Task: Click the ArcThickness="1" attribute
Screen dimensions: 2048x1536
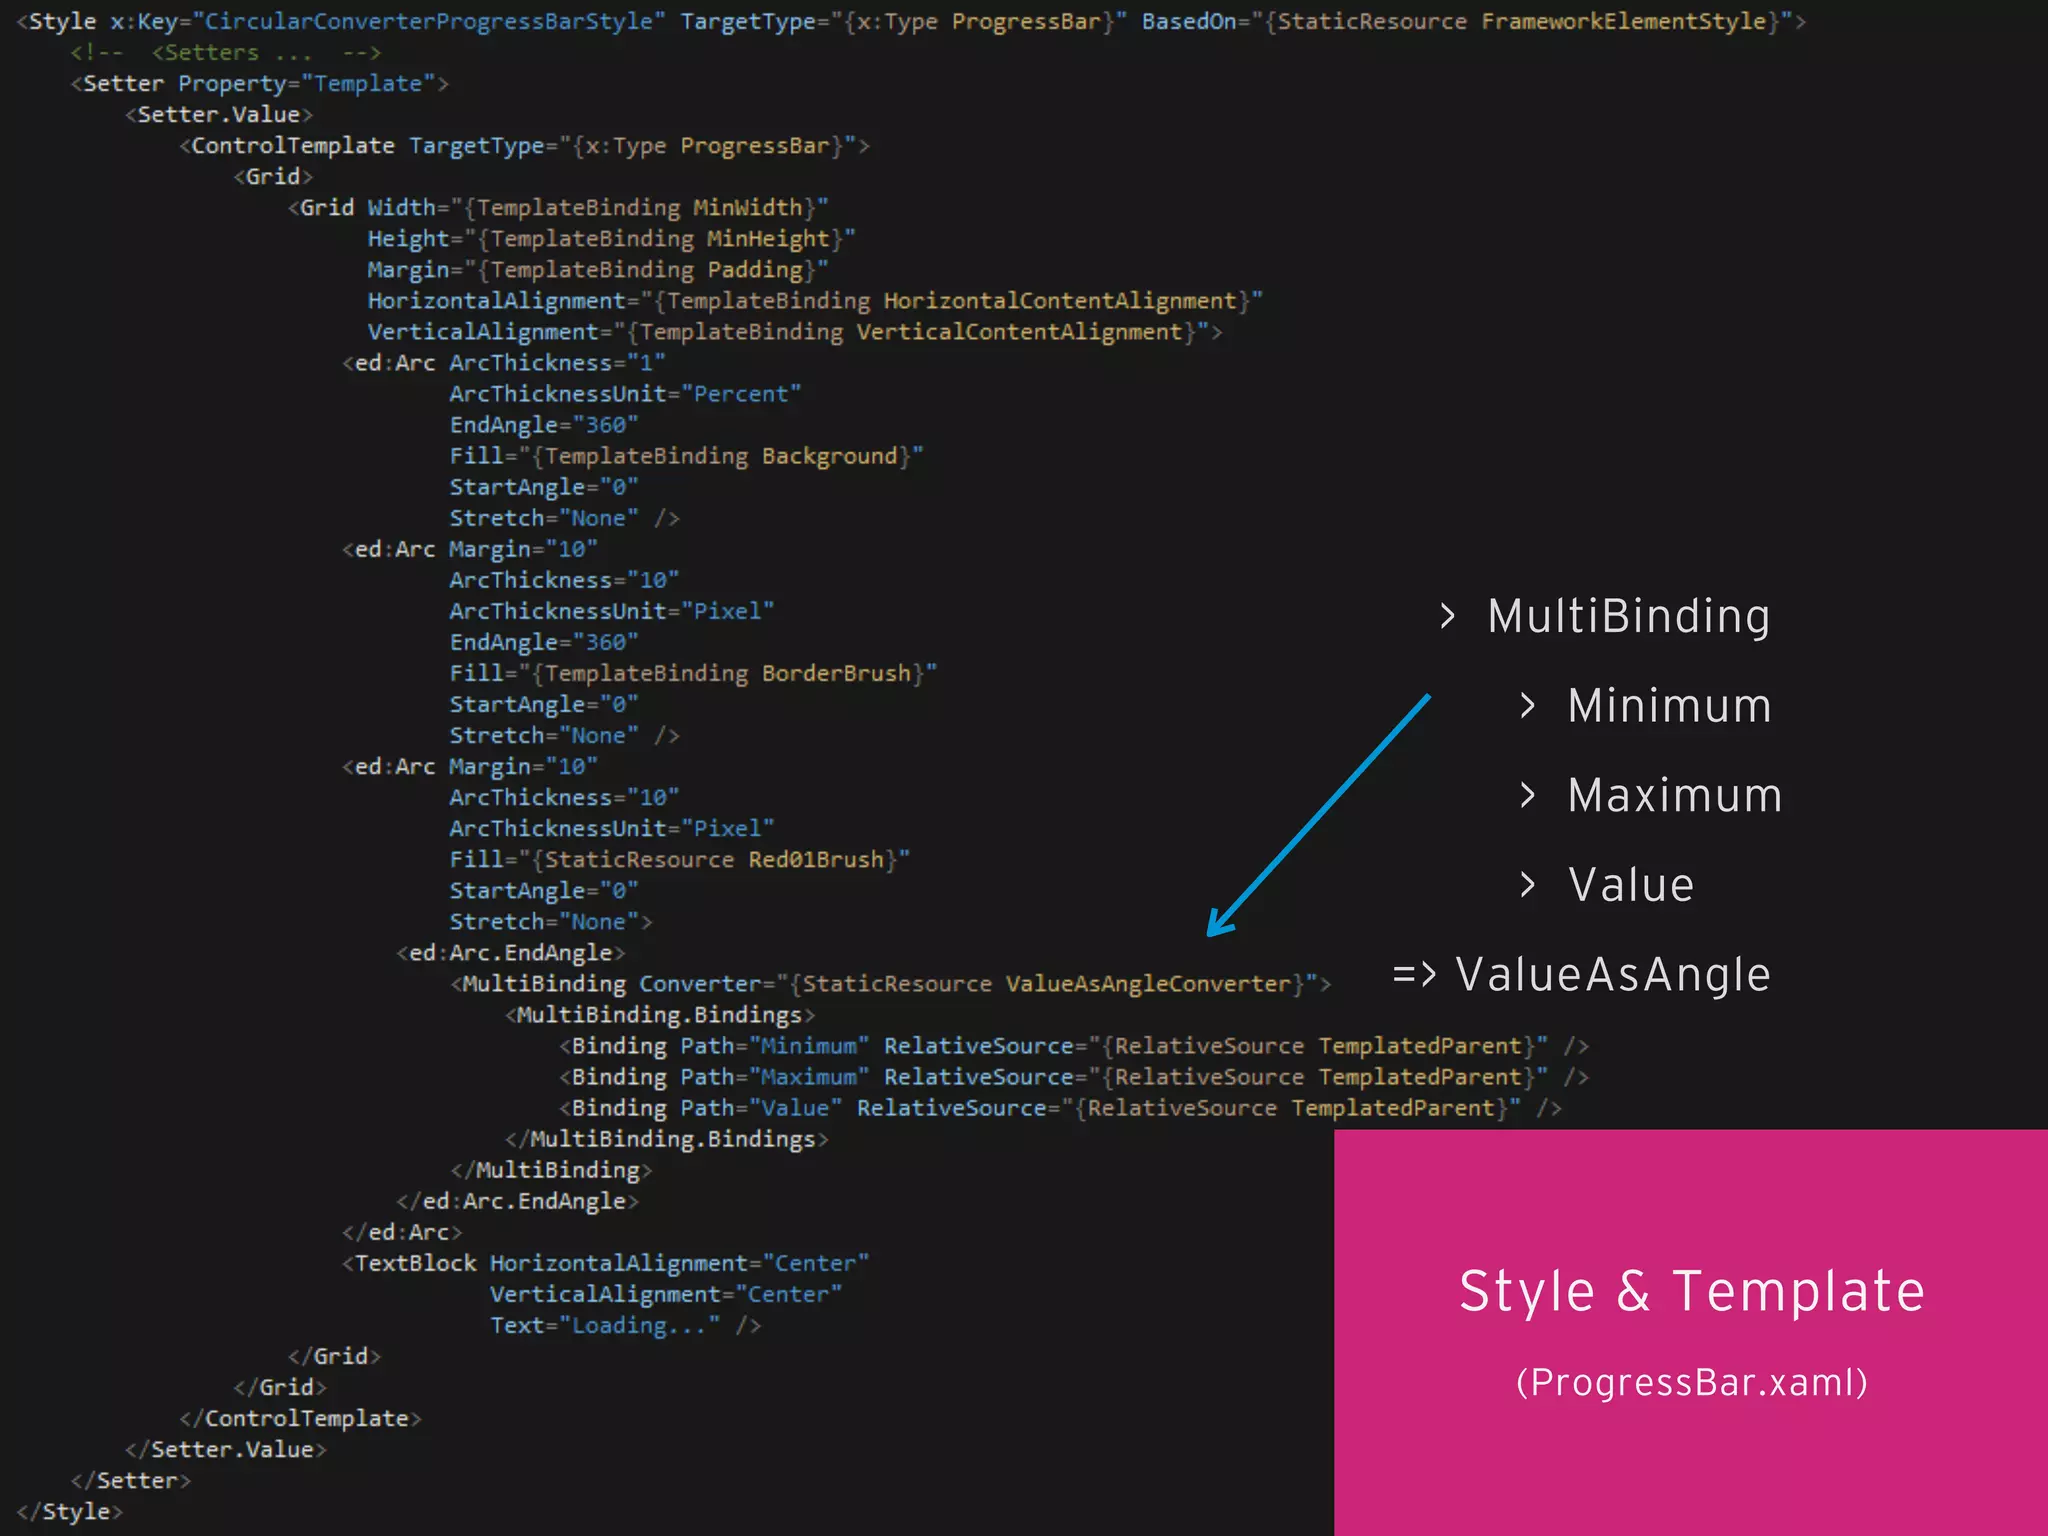Action: pos(557,363)
